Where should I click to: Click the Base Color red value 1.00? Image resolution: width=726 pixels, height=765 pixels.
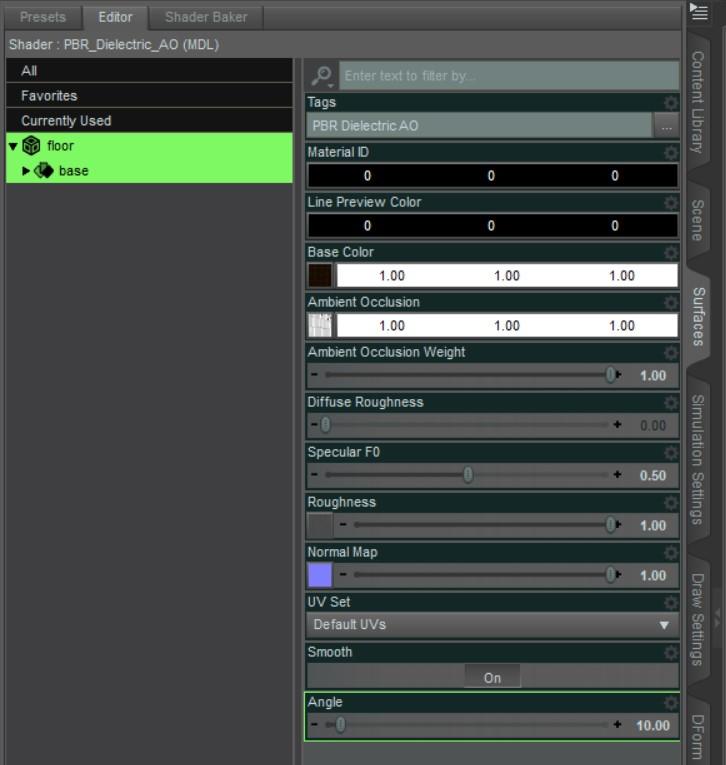[392, 276]
